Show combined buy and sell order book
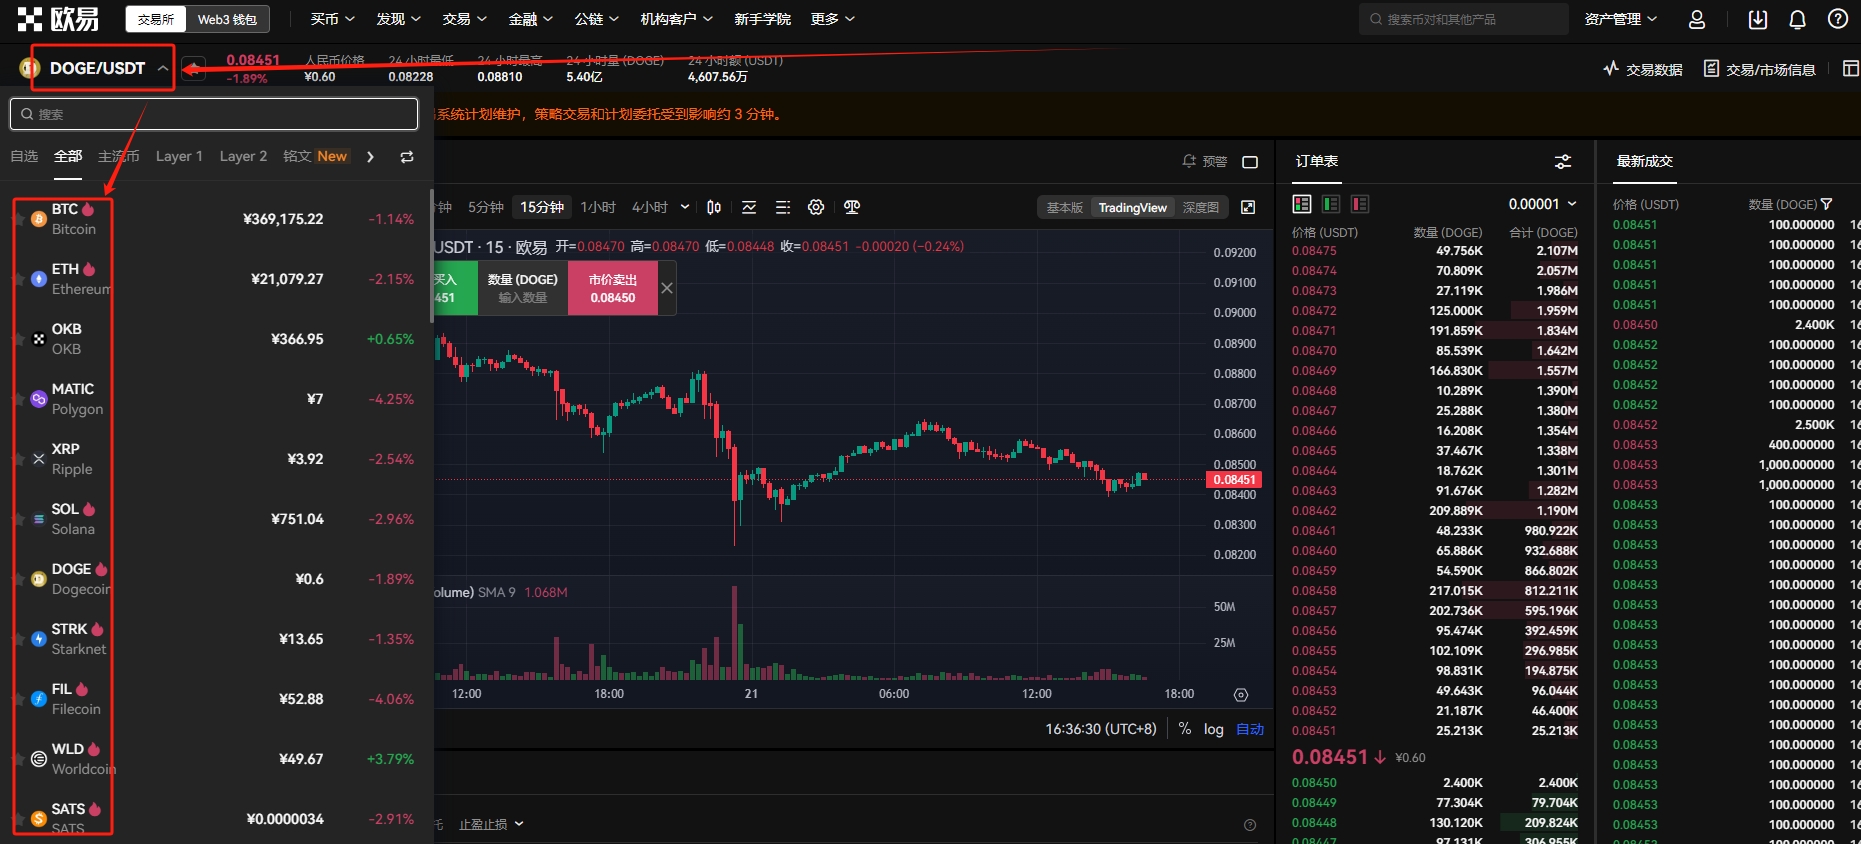This screenshot has height=844, width=1861. point(1302,204)
